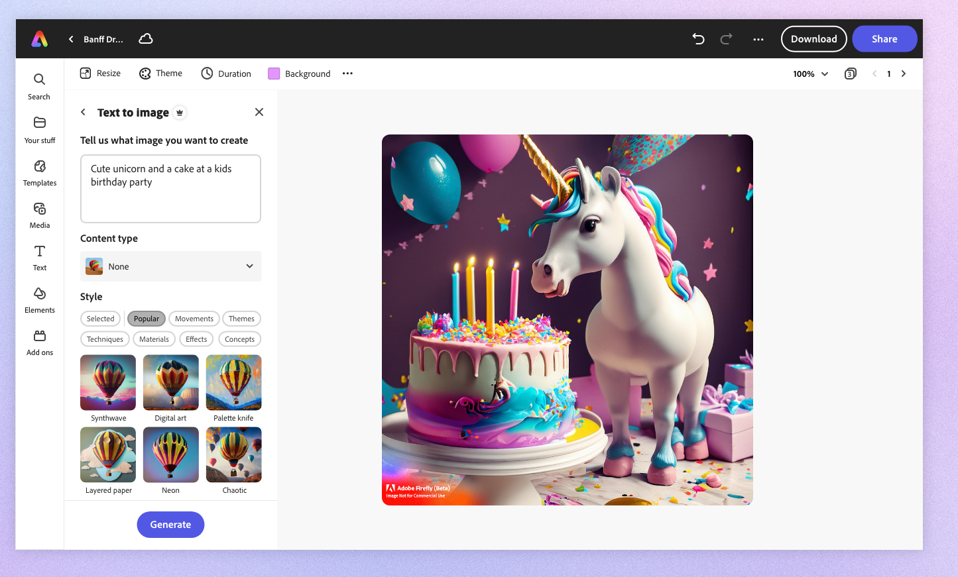Open the Search sidebar panel
Screen dimensions: 958x577
[39, 86]
